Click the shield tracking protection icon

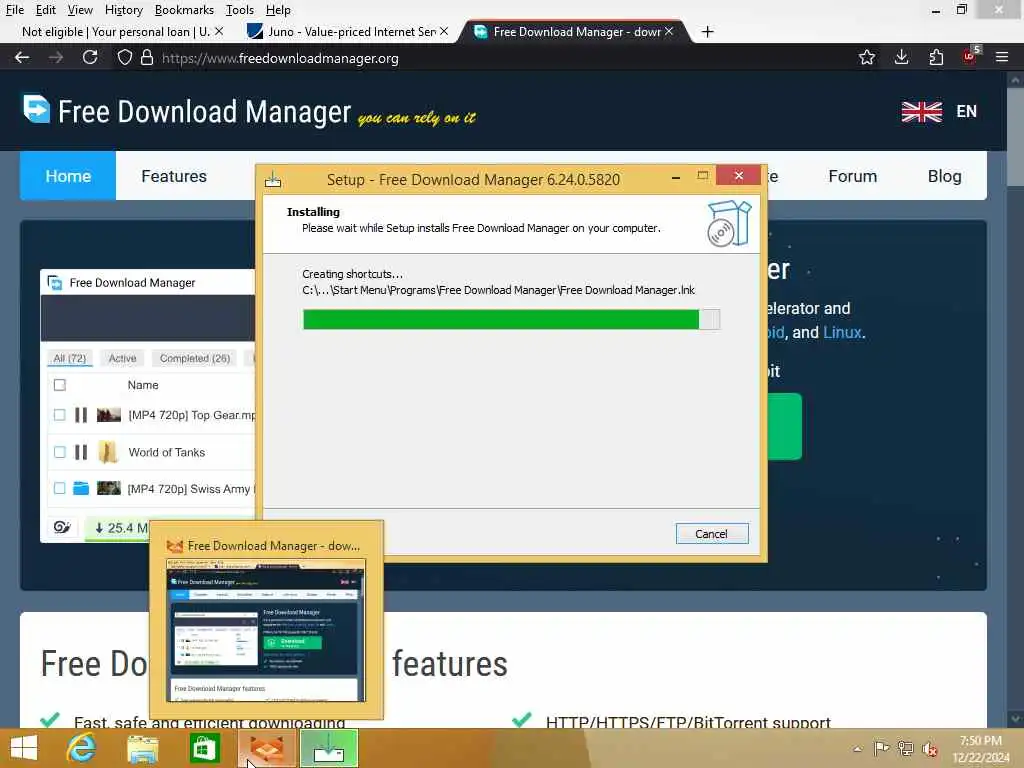tap(125, 57)
